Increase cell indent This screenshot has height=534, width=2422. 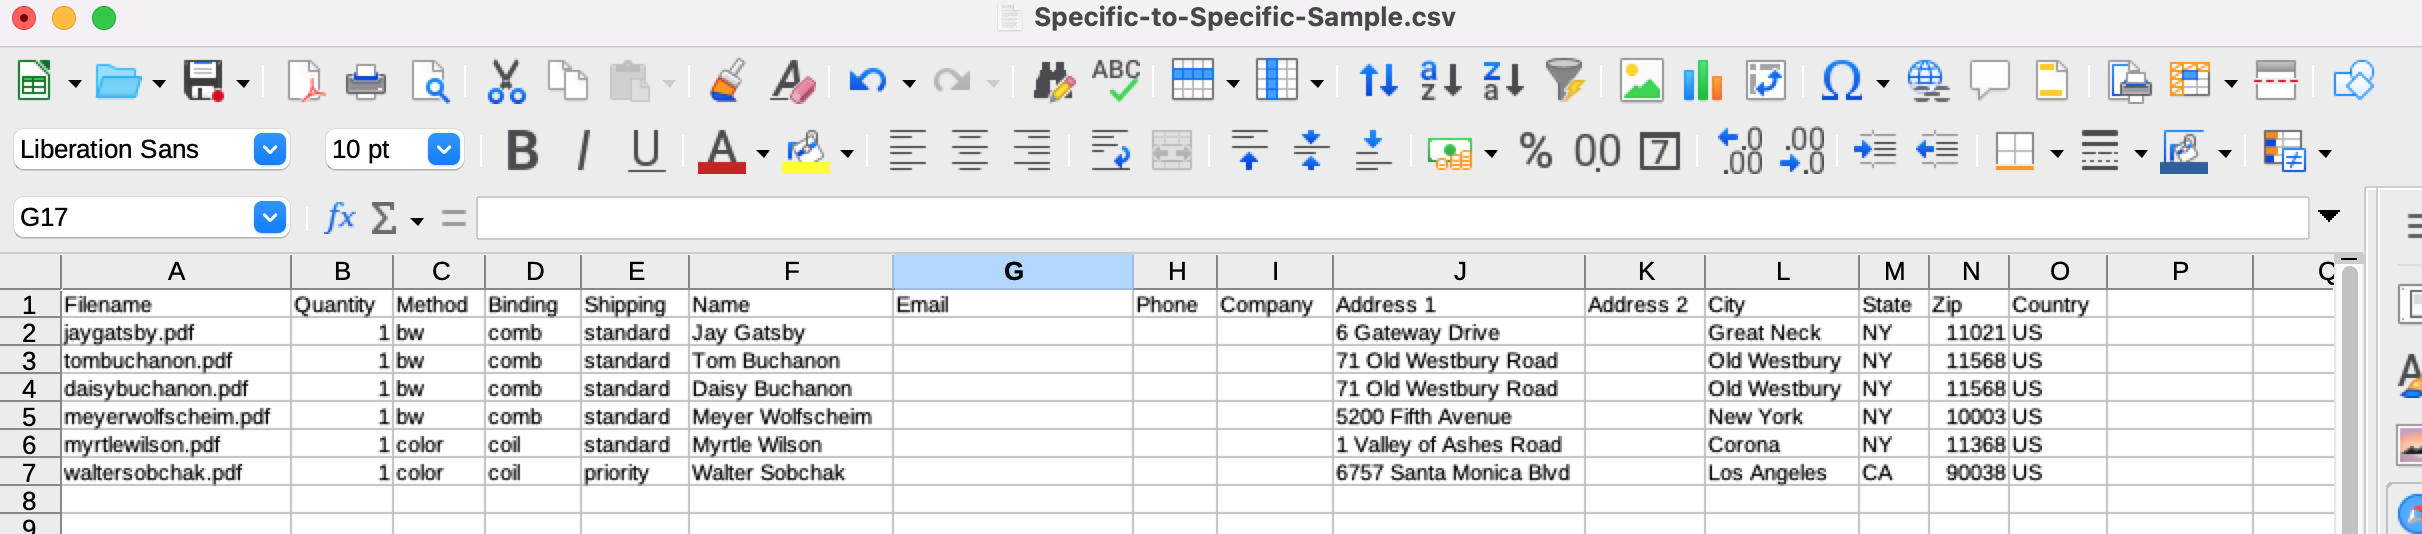point(1875,151)
